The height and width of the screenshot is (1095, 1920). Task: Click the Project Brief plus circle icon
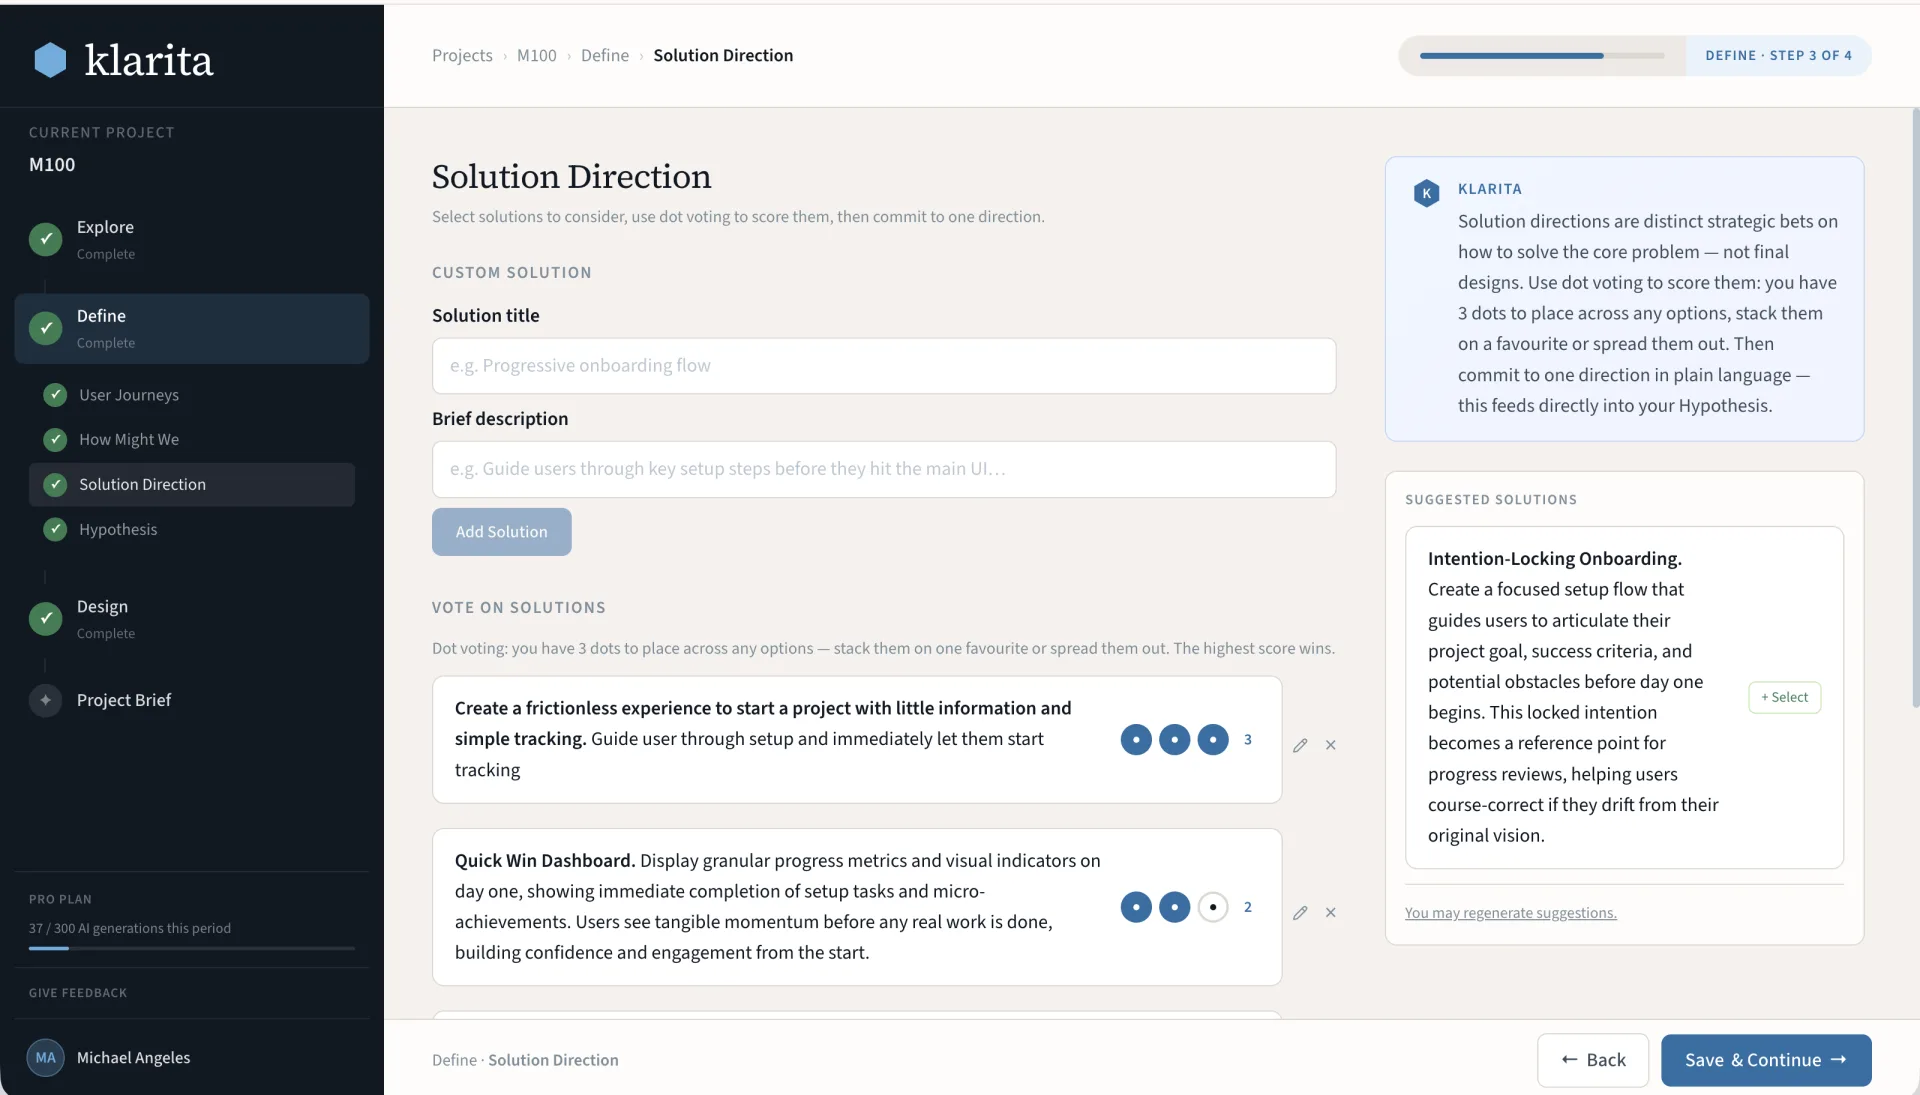pos(45,700)
